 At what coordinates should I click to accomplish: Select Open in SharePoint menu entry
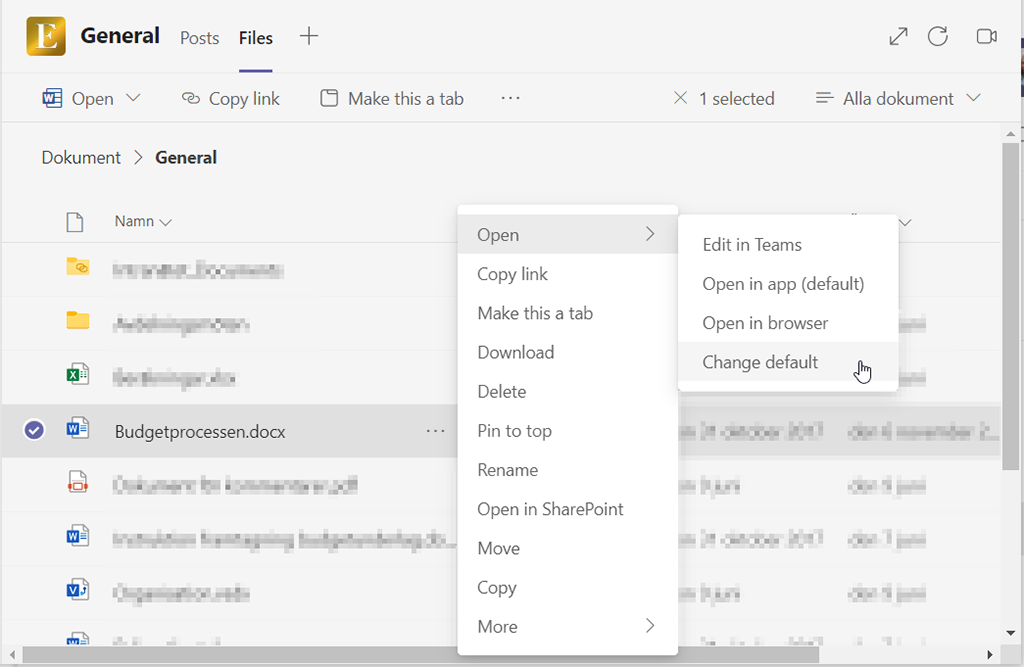click(x=550, y=509)
